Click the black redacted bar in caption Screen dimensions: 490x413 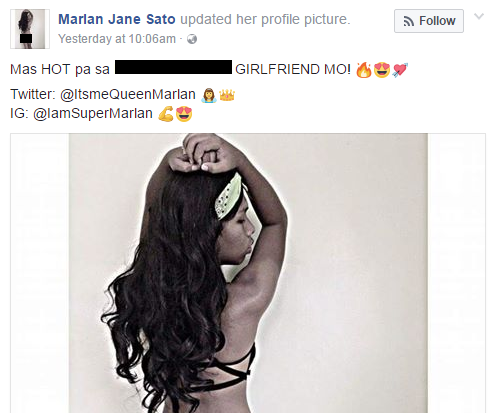(x=173, y=67)
